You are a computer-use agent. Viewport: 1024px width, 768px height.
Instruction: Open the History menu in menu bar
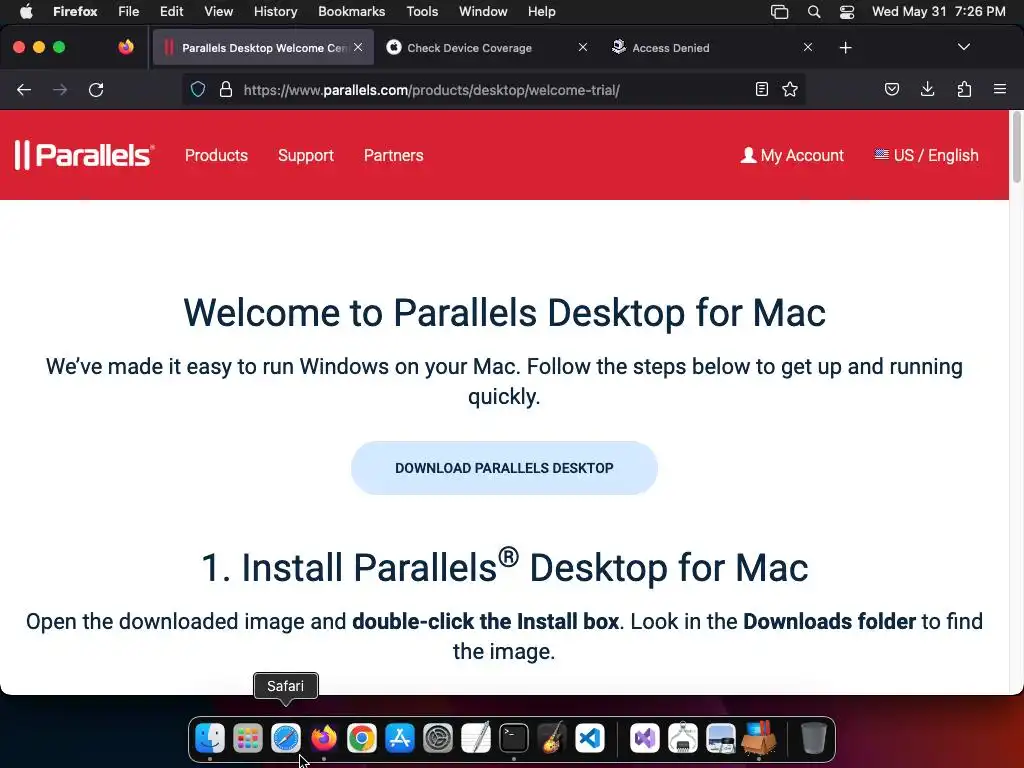click(x=276, y=12)
